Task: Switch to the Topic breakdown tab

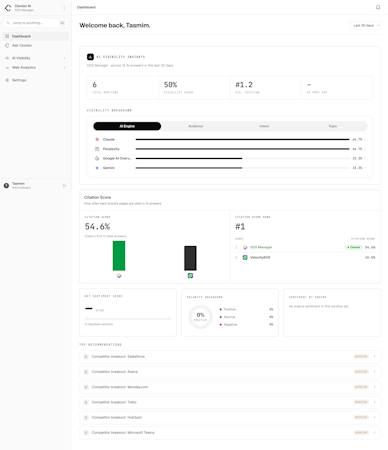Action: (333, 126)
